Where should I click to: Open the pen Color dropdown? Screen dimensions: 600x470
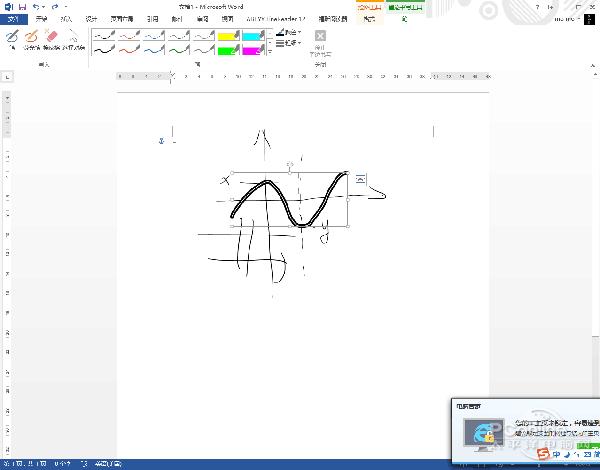coord(289,32)
